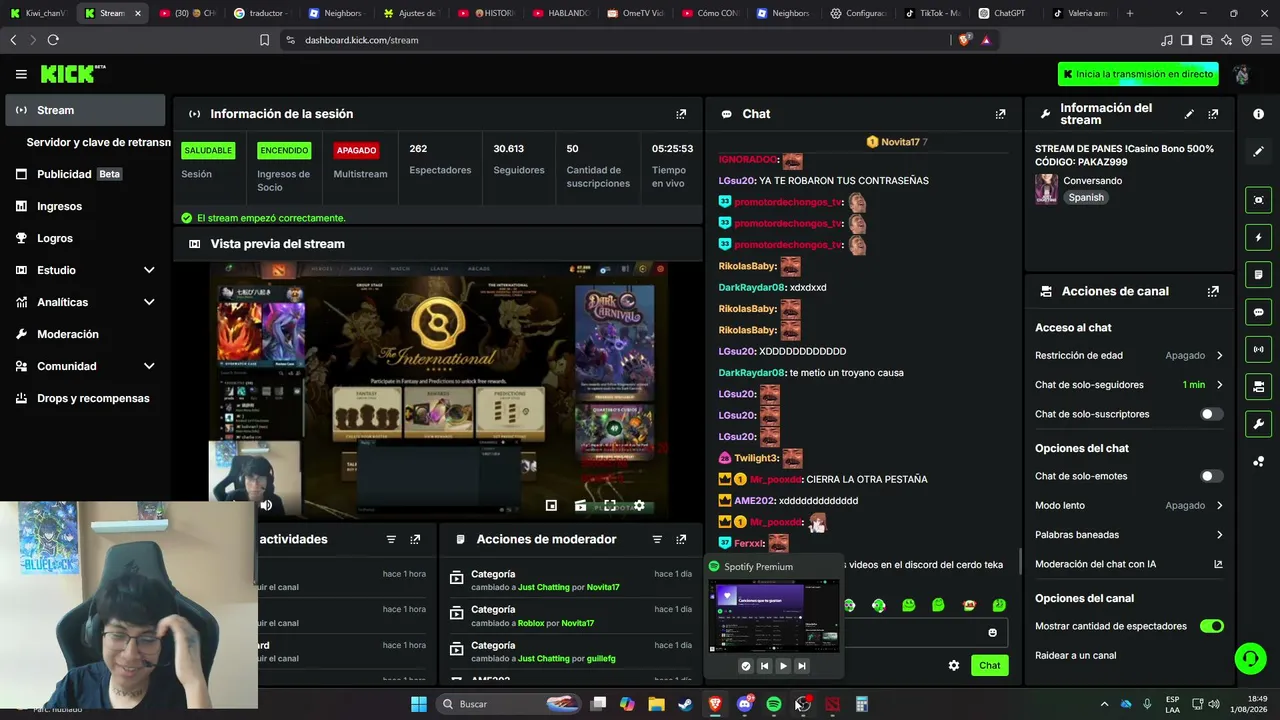Screen dimensions: 1280x720
Task: Disable Mostrar cantidad de espectadores switch
Action: [x=1211, y=626]
